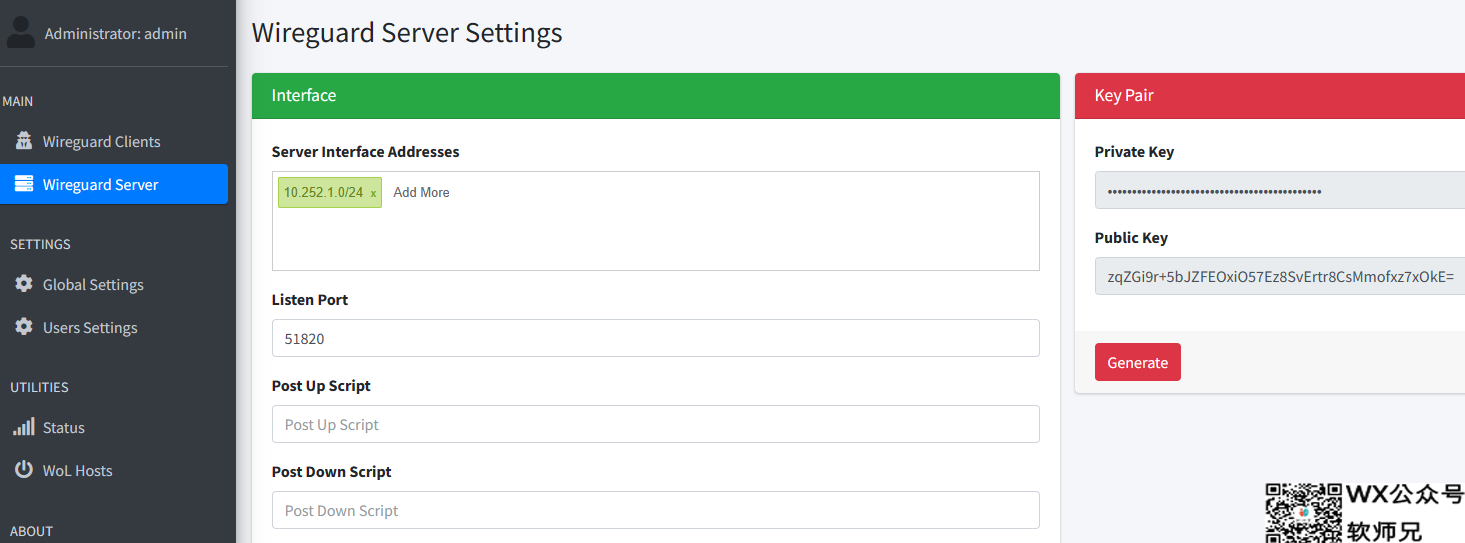Click the Users Settings gear icon
Screen dimensions: 1465x543
tap(24, 327)
